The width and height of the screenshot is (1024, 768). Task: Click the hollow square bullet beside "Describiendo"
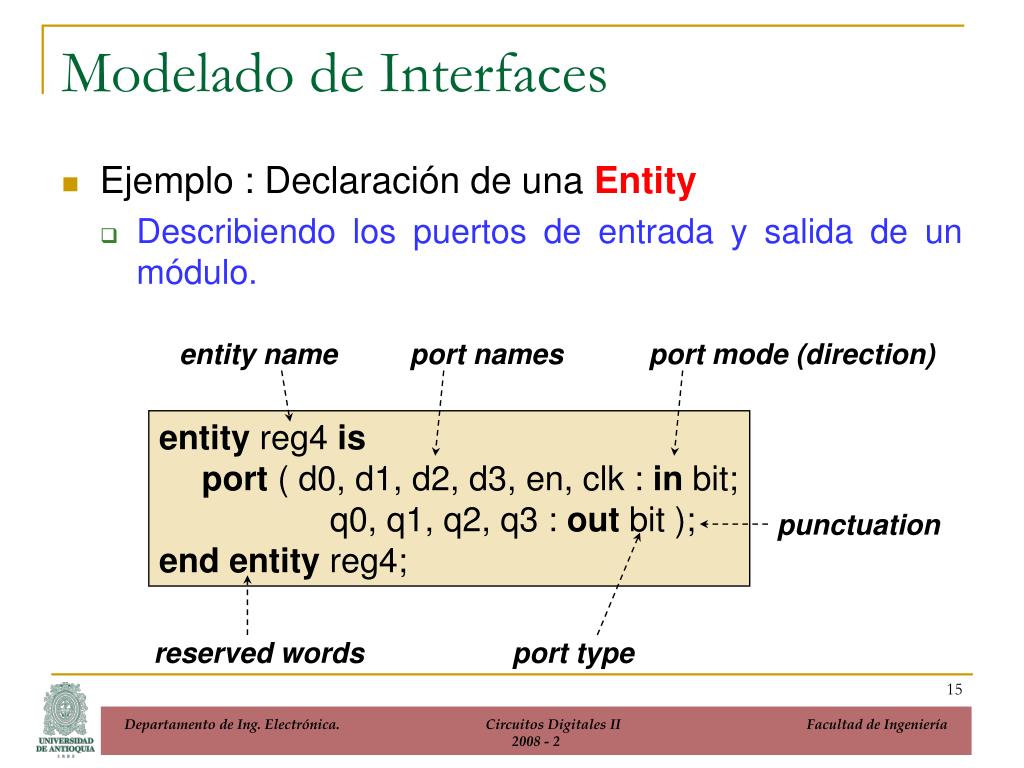click(109, 235)
